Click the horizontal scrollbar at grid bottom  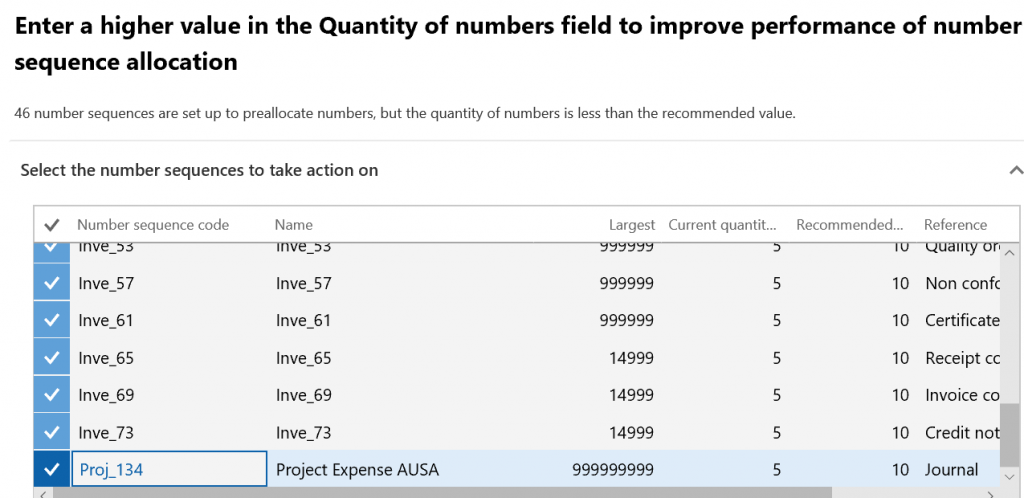pos(440,492)
